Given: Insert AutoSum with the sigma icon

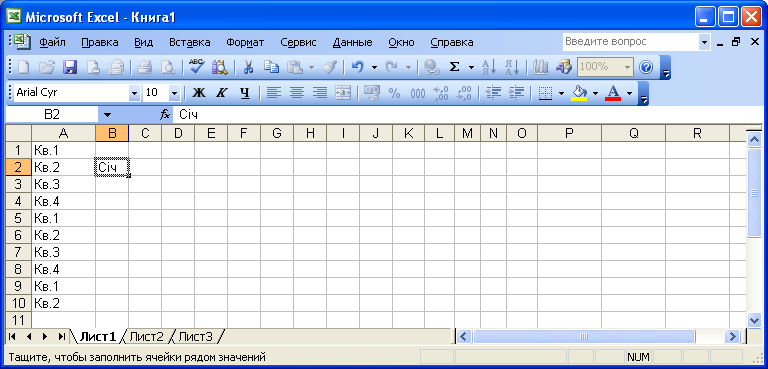Looking at the screenshot, I should click(455, 67).
